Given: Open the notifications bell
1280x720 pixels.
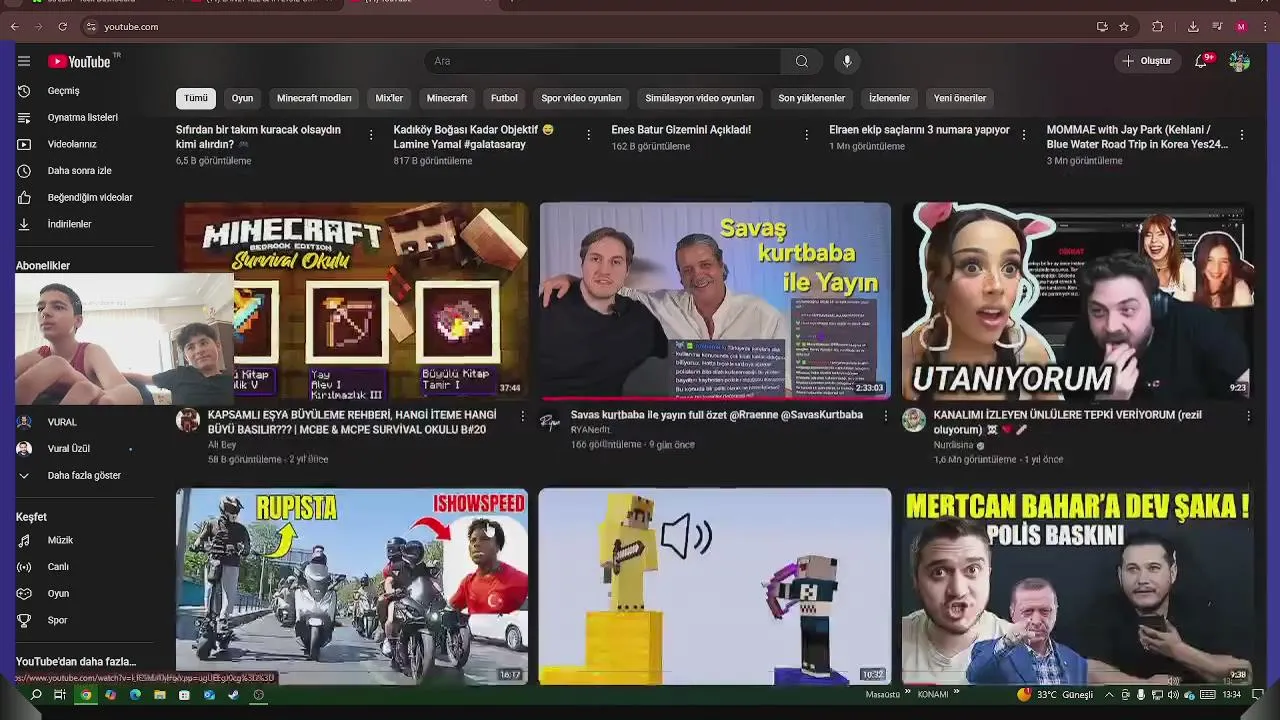Looking at the screenshot, I should point(1202,61).
